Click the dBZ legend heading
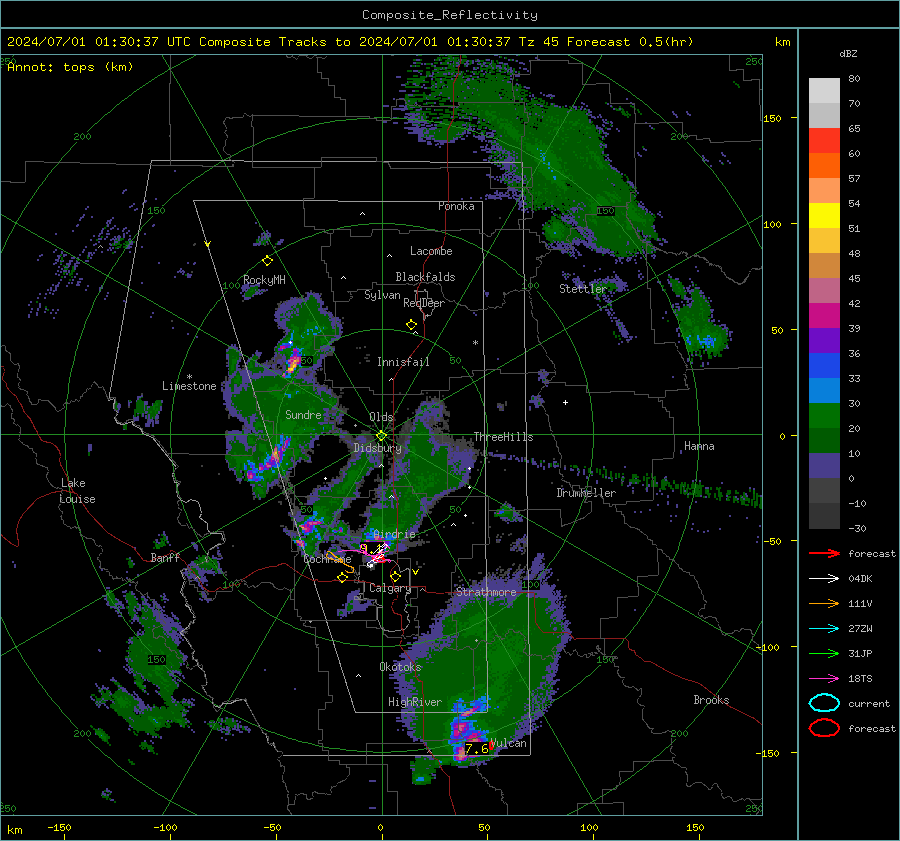The image size is (900, 841). [848, 53]
